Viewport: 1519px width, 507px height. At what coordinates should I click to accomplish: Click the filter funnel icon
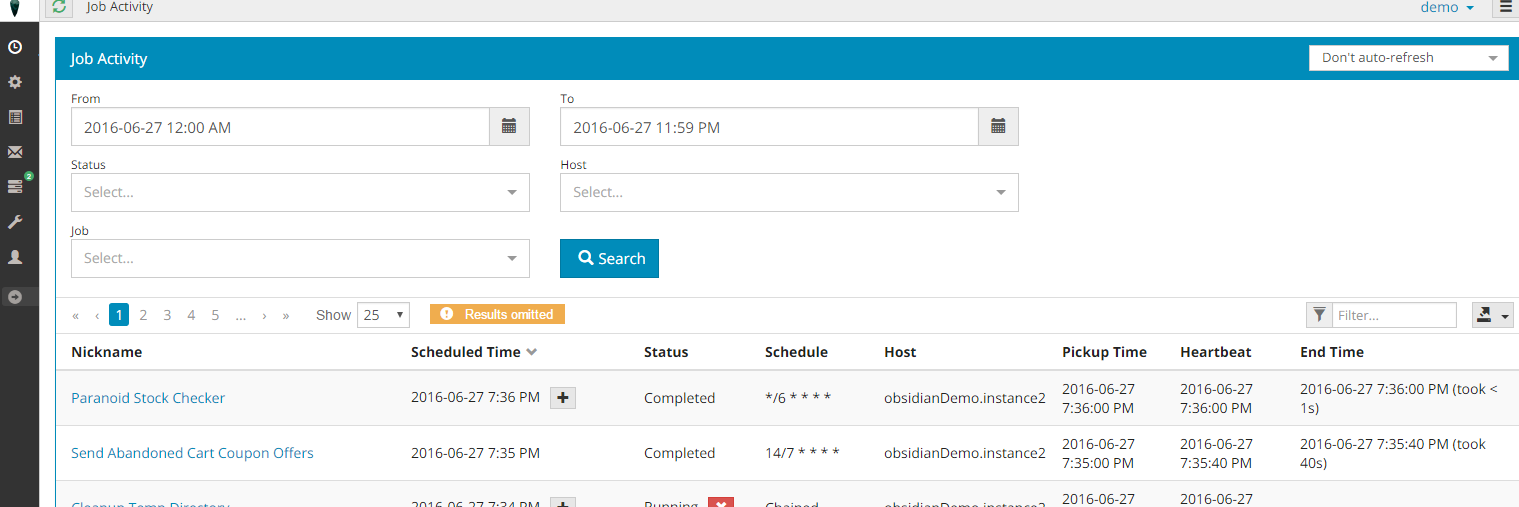(1319, 315)
